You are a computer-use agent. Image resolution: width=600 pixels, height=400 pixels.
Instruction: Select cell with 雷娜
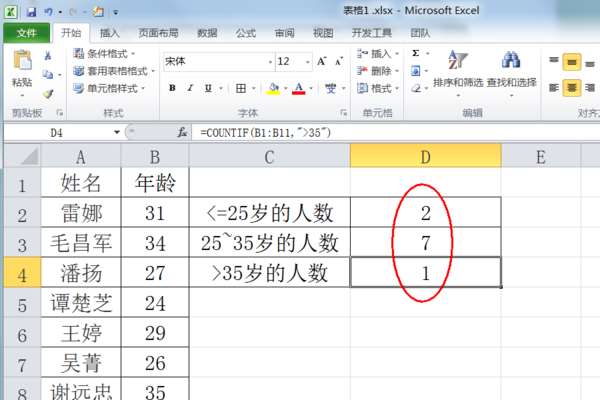pyautogui.click(x=81, y=213)
